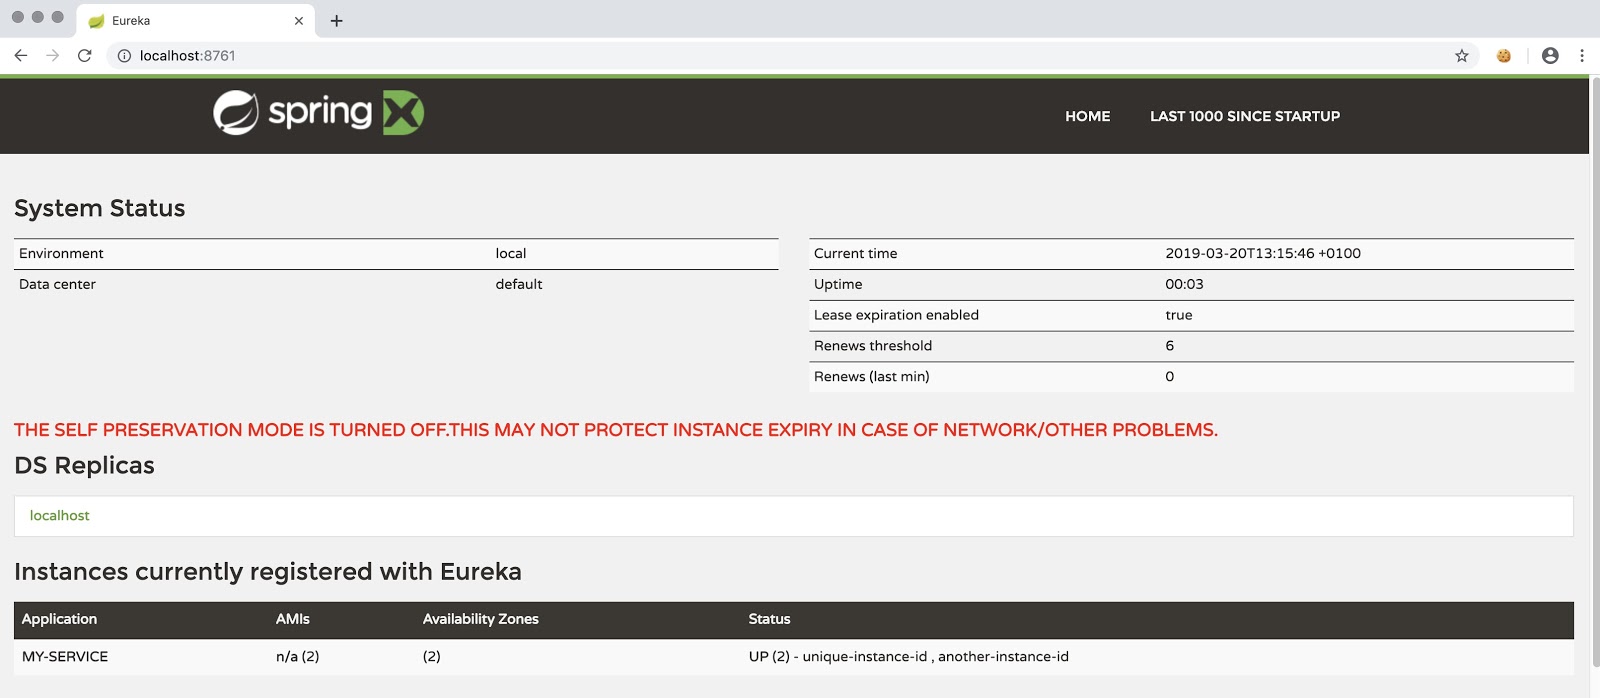Open Chrome's three-dot menu
The height and width of the screenshot is (698, 1600).
[1582, 56]
